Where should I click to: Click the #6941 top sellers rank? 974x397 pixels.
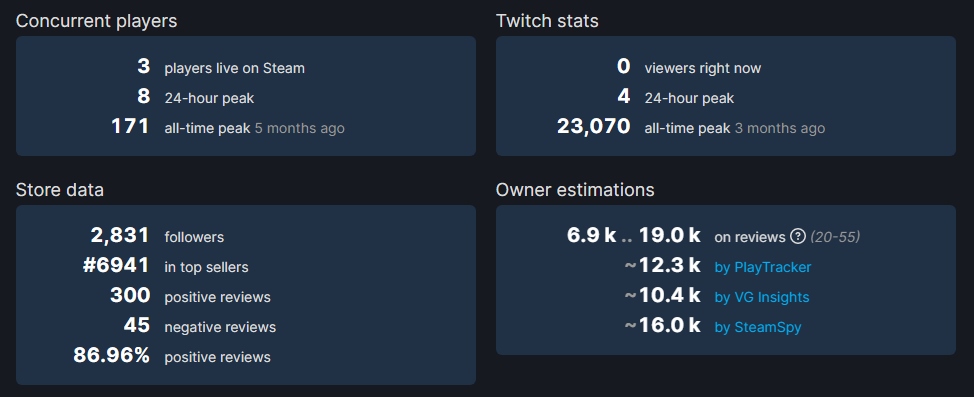click(x=116, y=265)
